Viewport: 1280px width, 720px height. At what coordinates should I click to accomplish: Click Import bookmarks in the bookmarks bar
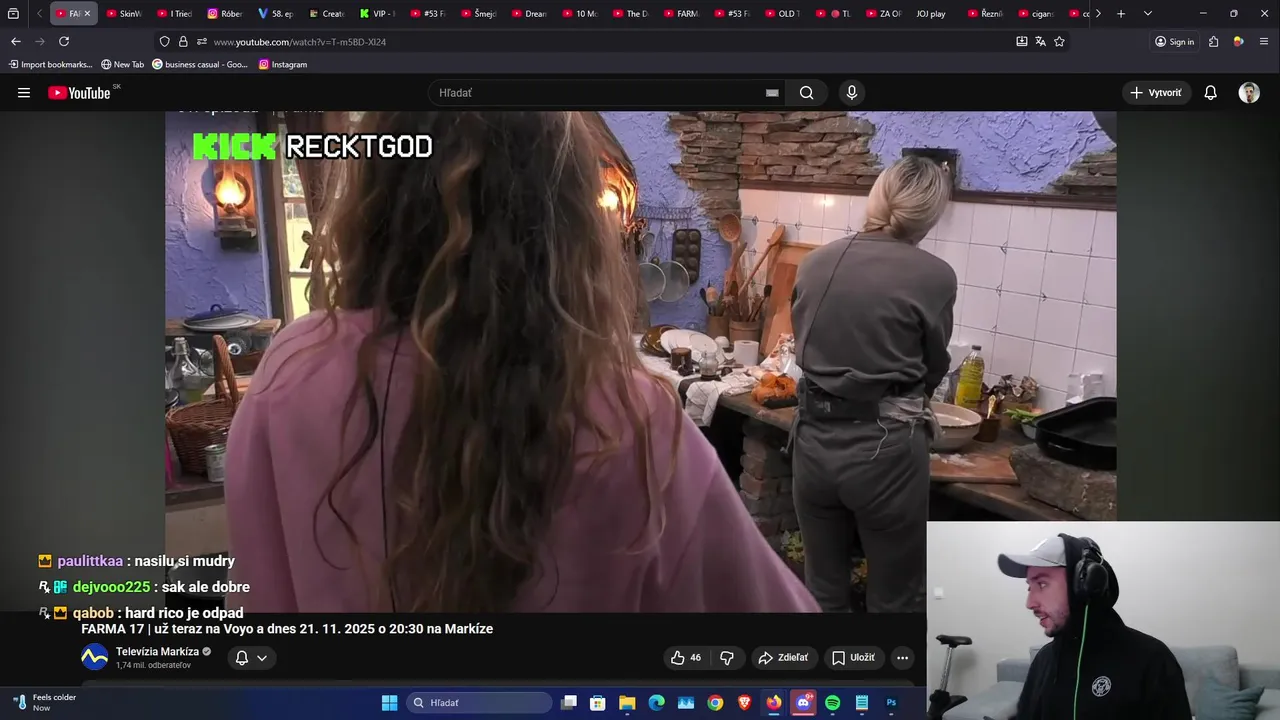click(x=50, y=64)
